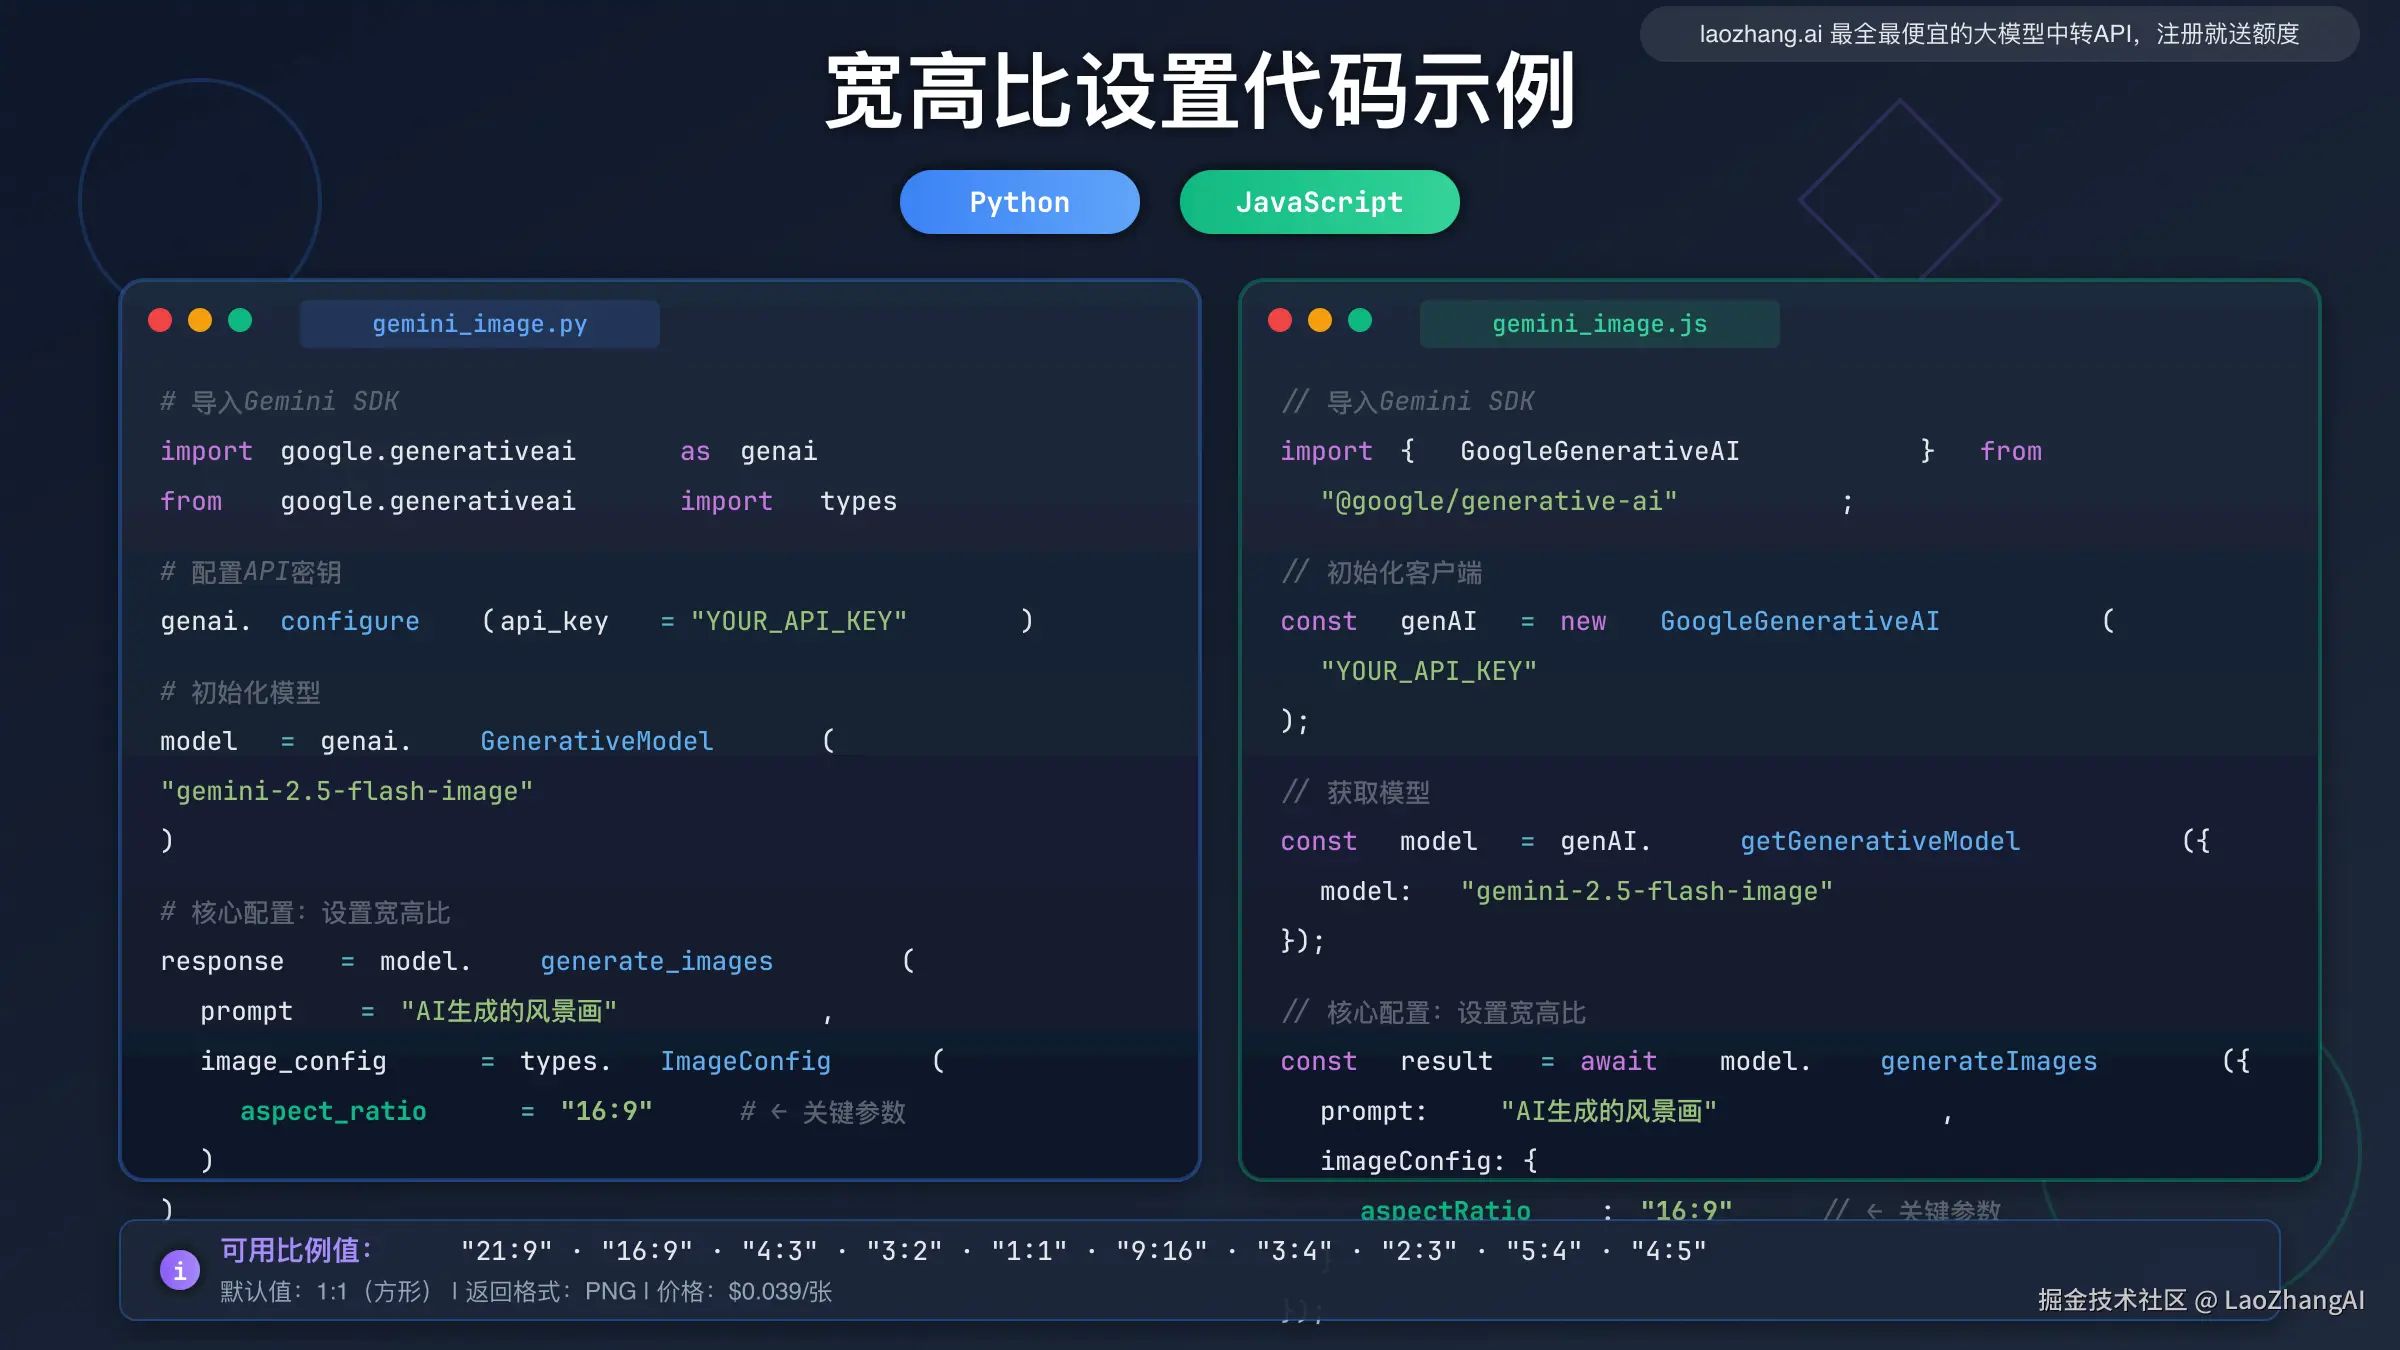The height and width of the screenshot is (1350, 2400).
Task: Expand the 可用比例值 info panel
Action: click(x=295, y=1249)
